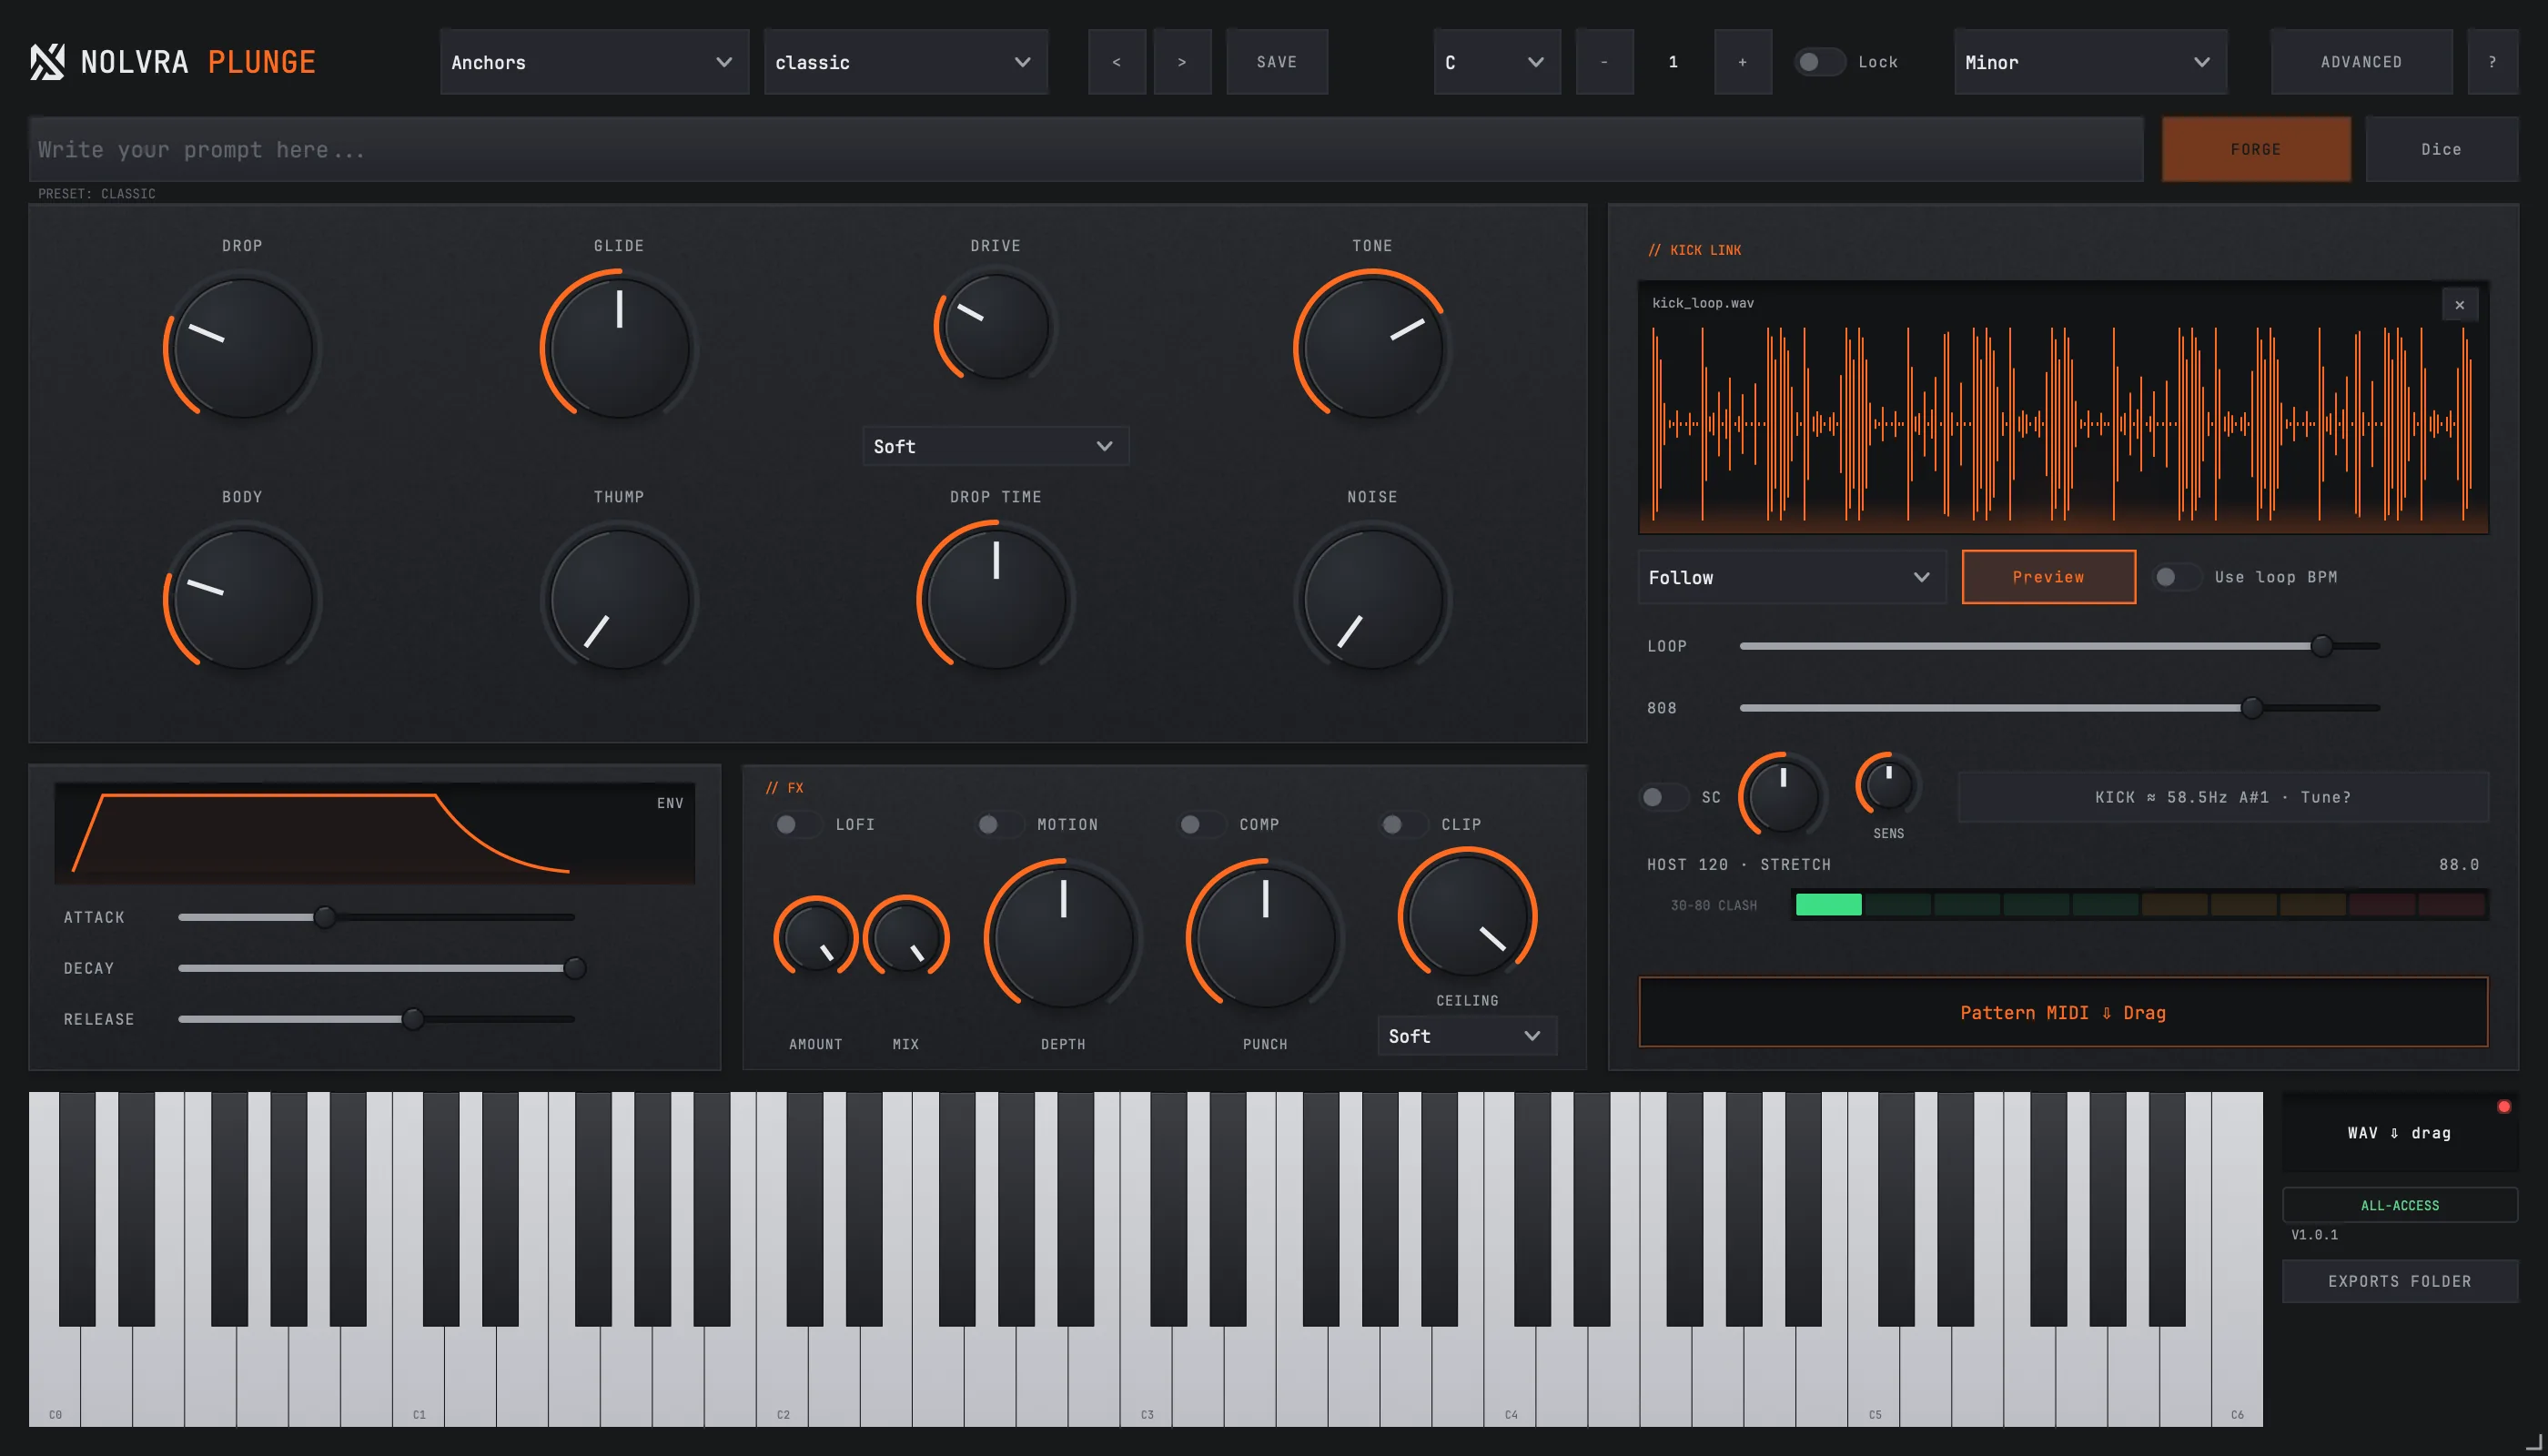Screen dimensions: 2548x1456
Task: Click the KICK 58.5Hz A#1 Tune? suggestion
Action: [2223, 797]
